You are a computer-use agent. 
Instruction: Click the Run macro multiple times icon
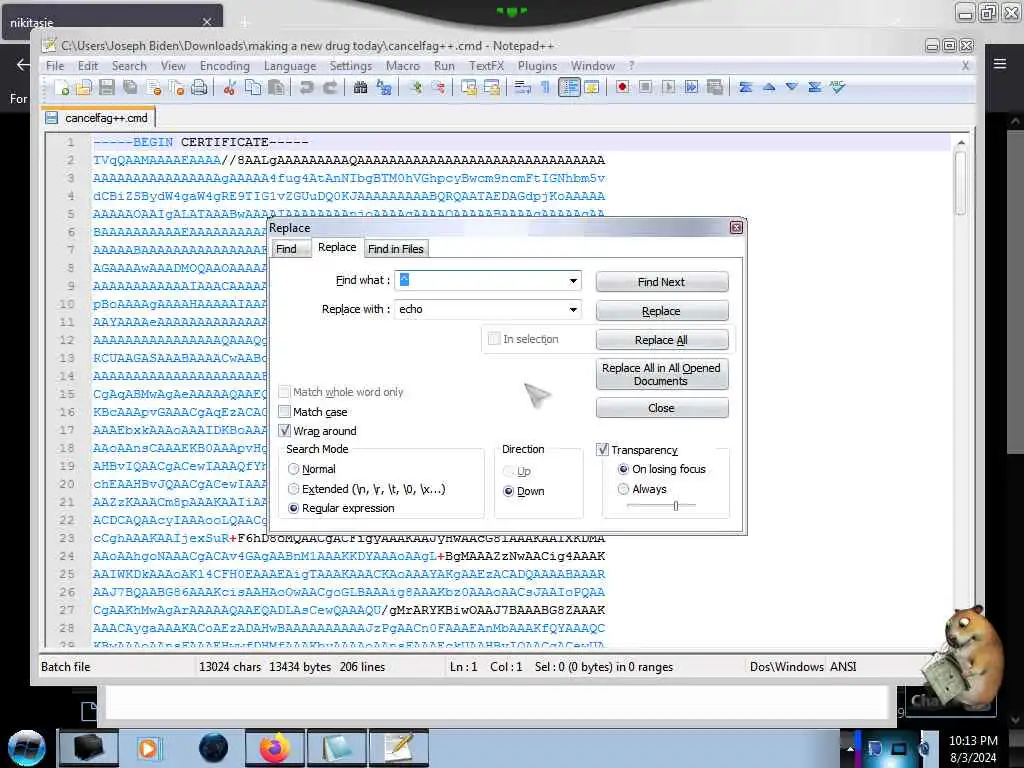(692, 88)
